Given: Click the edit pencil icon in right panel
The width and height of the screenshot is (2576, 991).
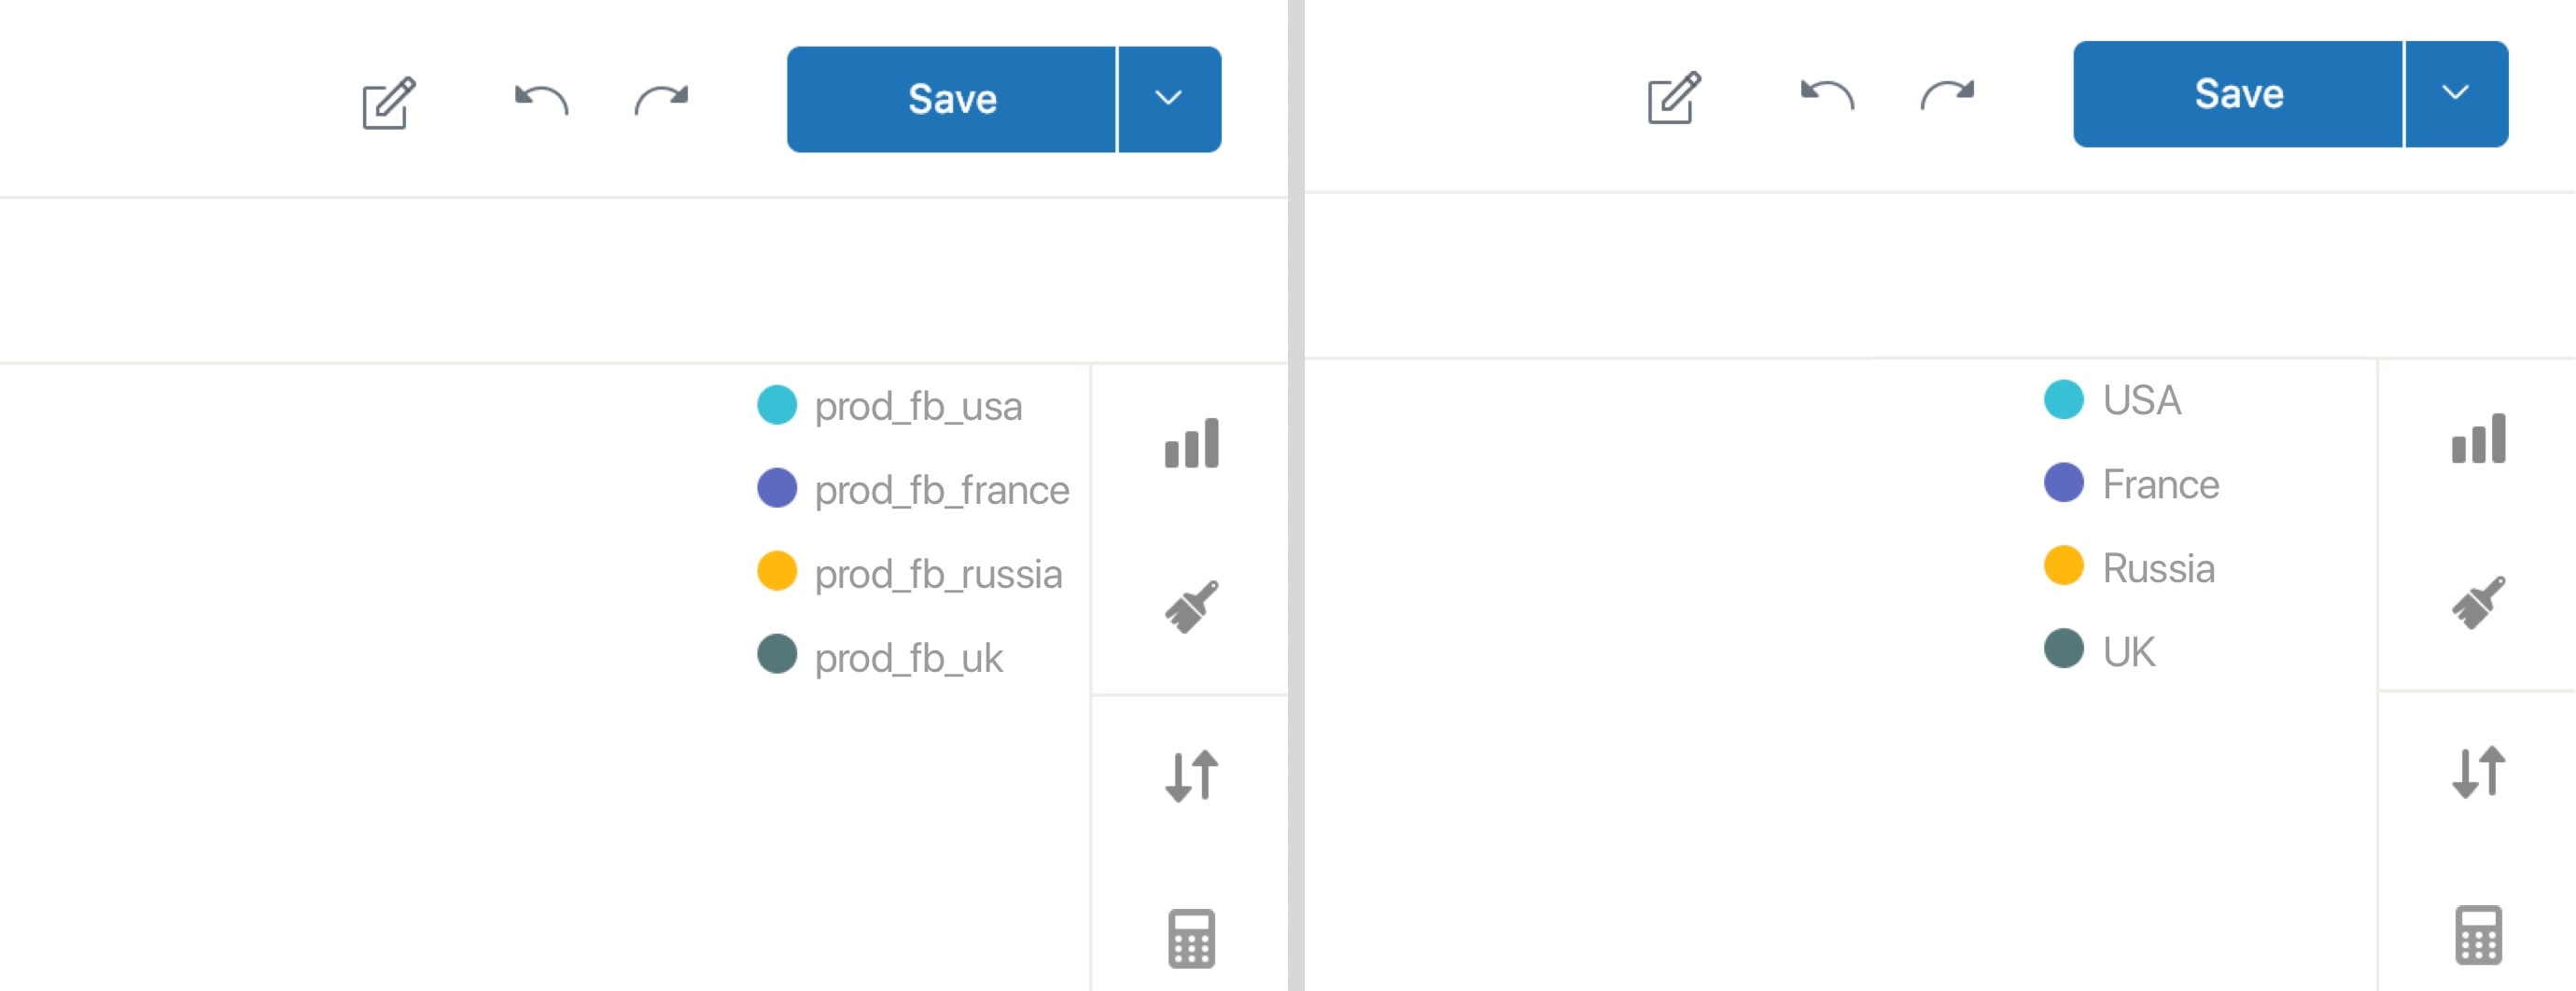Looking at the screenshot, I should click(x=1674, y=97).
